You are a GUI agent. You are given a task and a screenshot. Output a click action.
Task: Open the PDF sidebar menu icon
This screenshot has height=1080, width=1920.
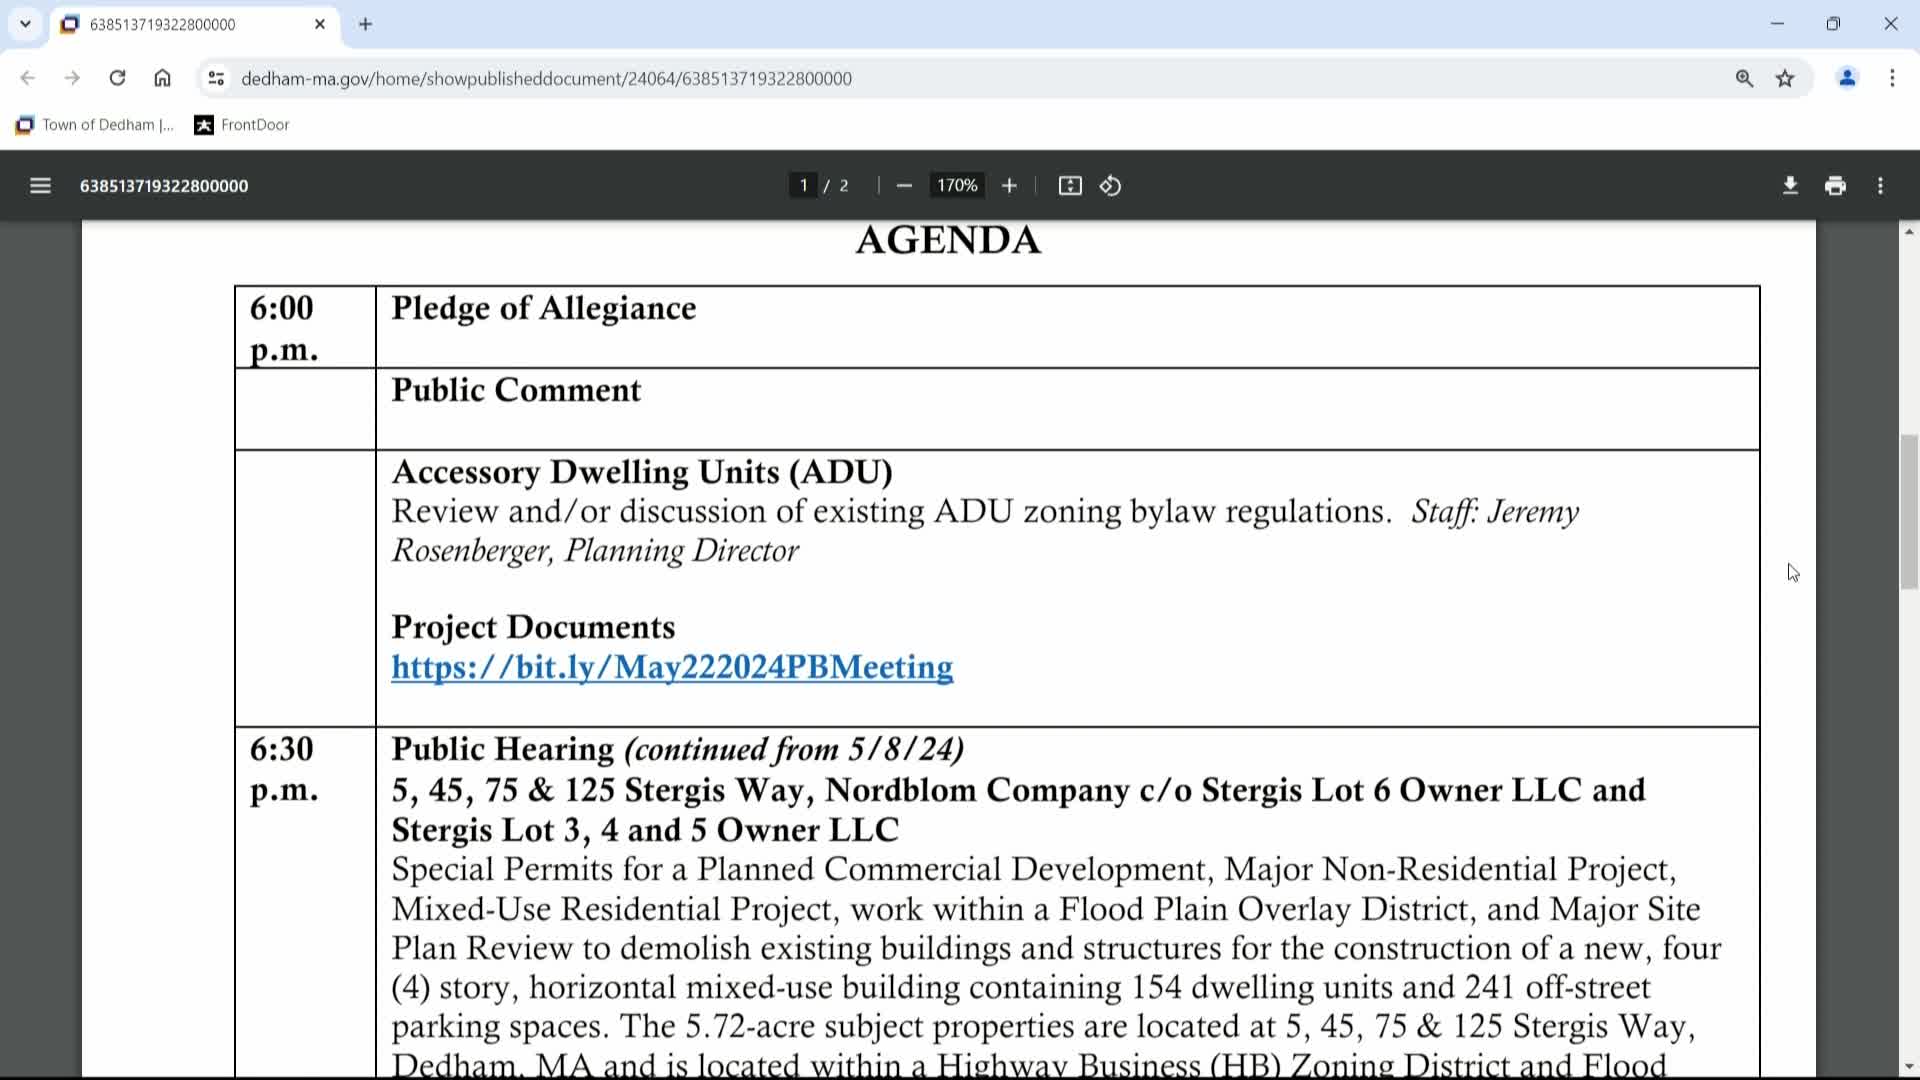tap(40, 186)
